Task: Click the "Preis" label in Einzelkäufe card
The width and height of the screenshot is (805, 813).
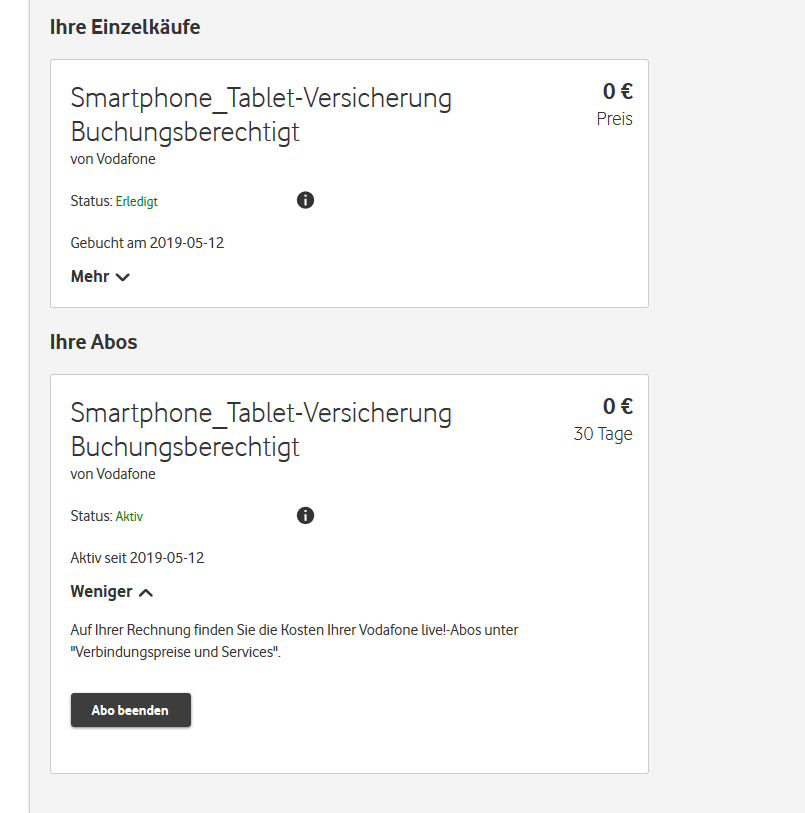Action: point(614,119)
